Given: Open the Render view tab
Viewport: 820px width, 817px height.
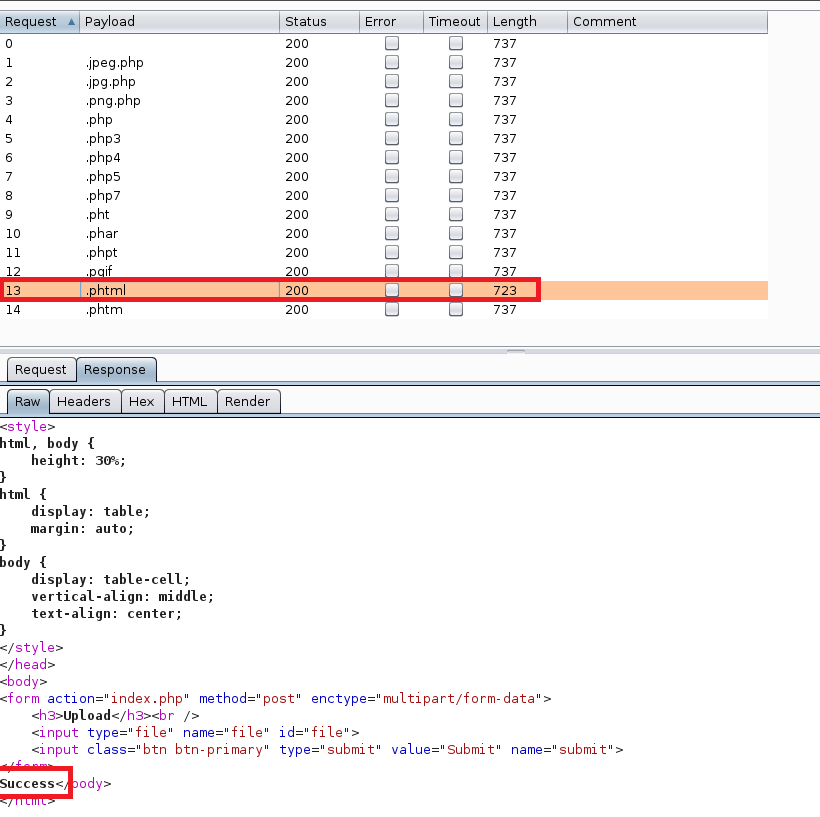Looking at the screenshot, I should (248, 401).
